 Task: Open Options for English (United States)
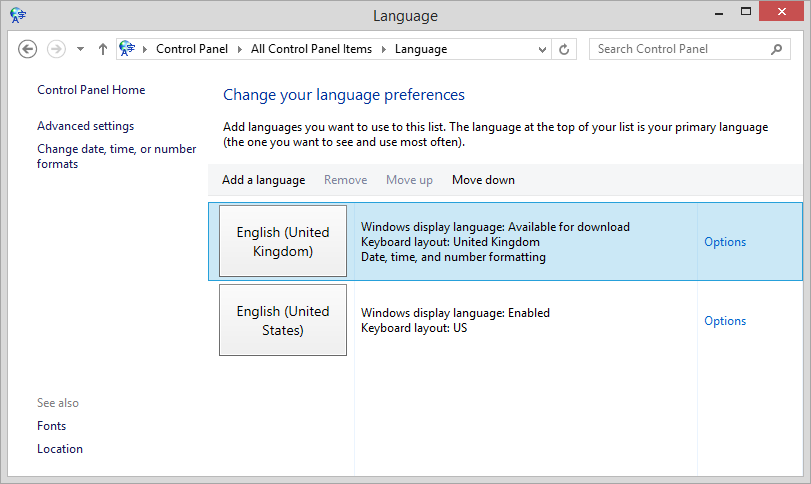click(x=725, y=321)
